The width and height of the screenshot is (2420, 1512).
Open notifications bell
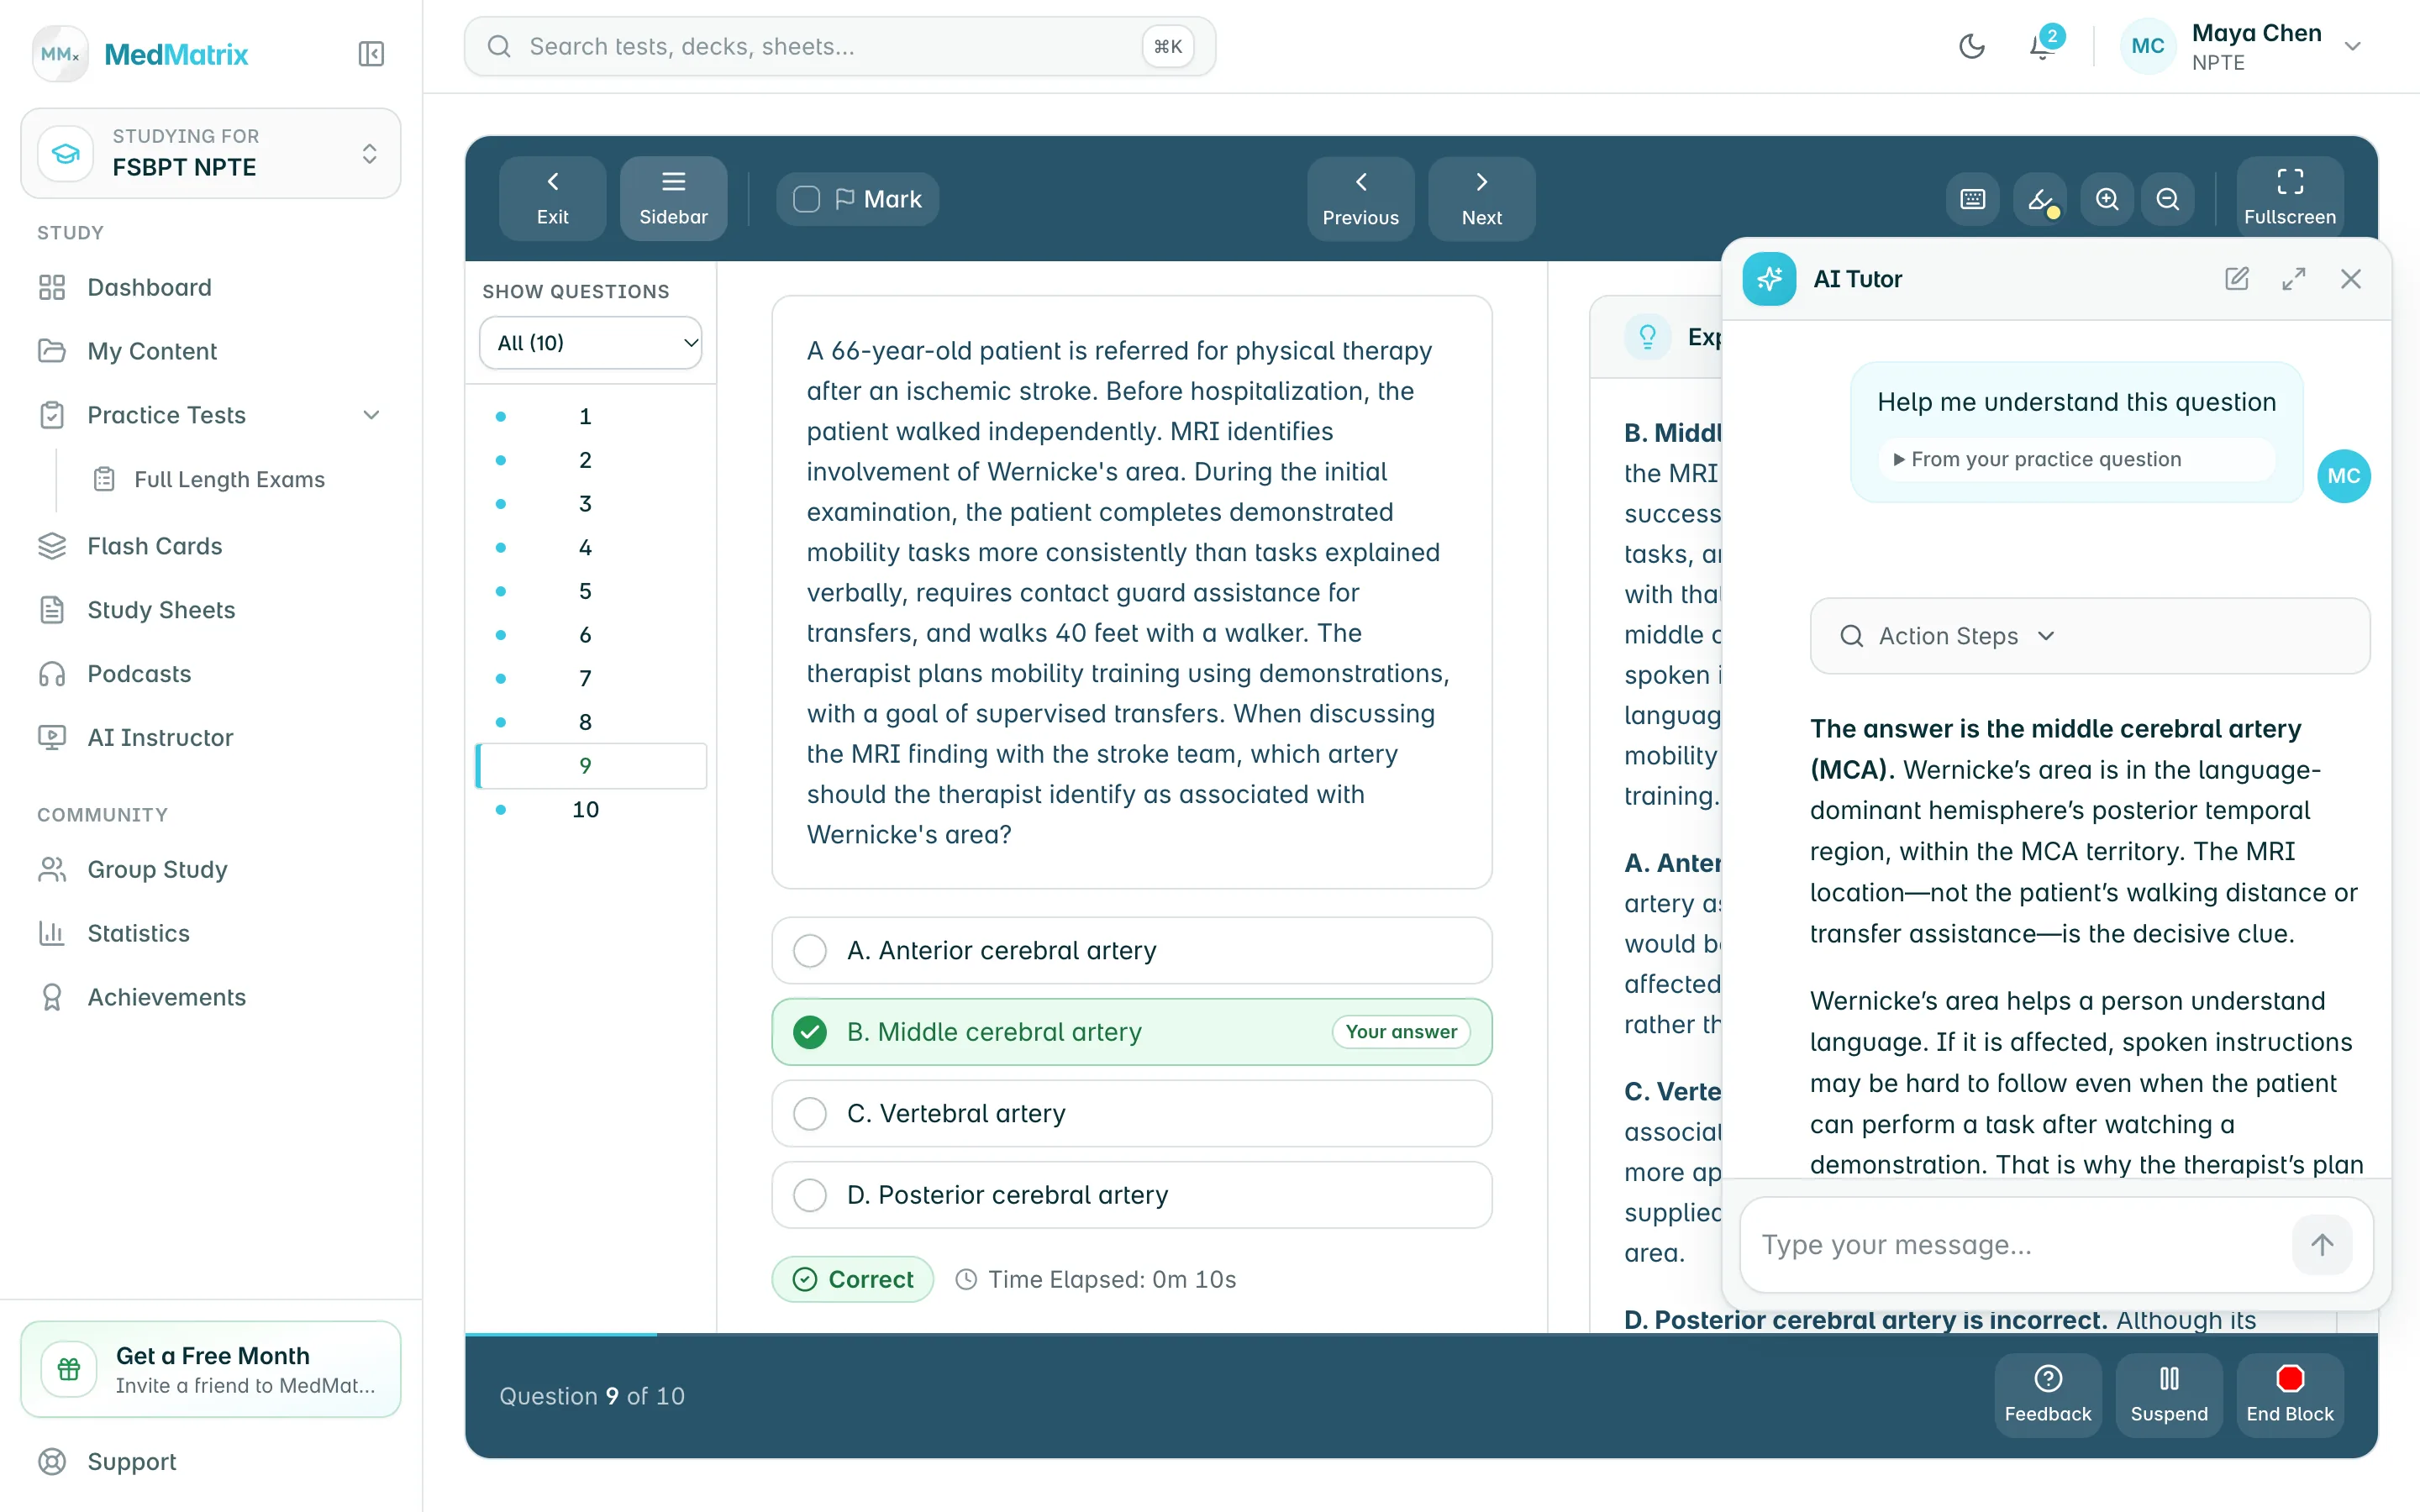click(2041, 46)
